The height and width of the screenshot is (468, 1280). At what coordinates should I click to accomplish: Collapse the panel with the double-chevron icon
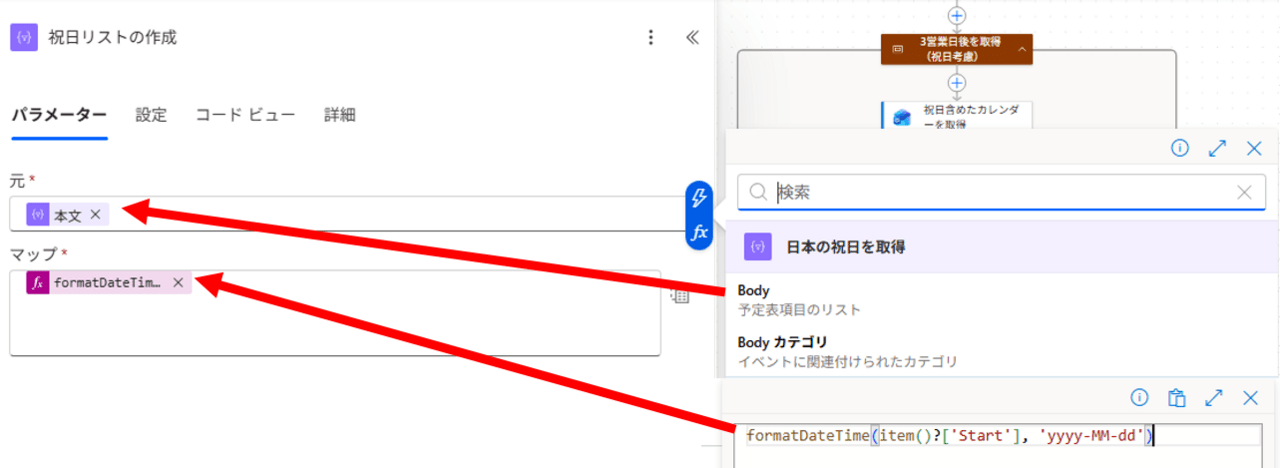692,38
